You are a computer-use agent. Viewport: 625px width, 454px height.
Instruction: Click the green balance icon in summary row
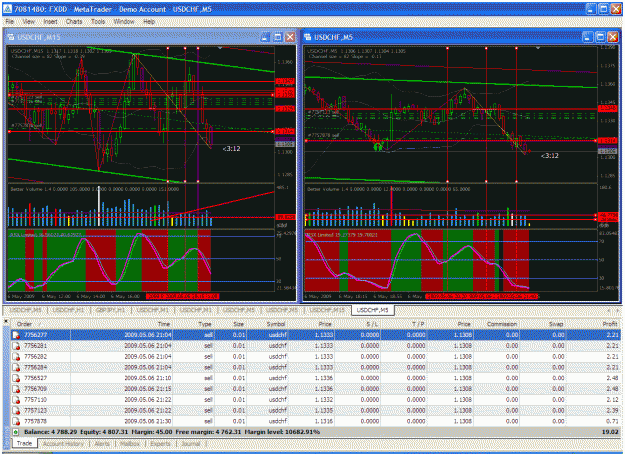click(16, 432)
